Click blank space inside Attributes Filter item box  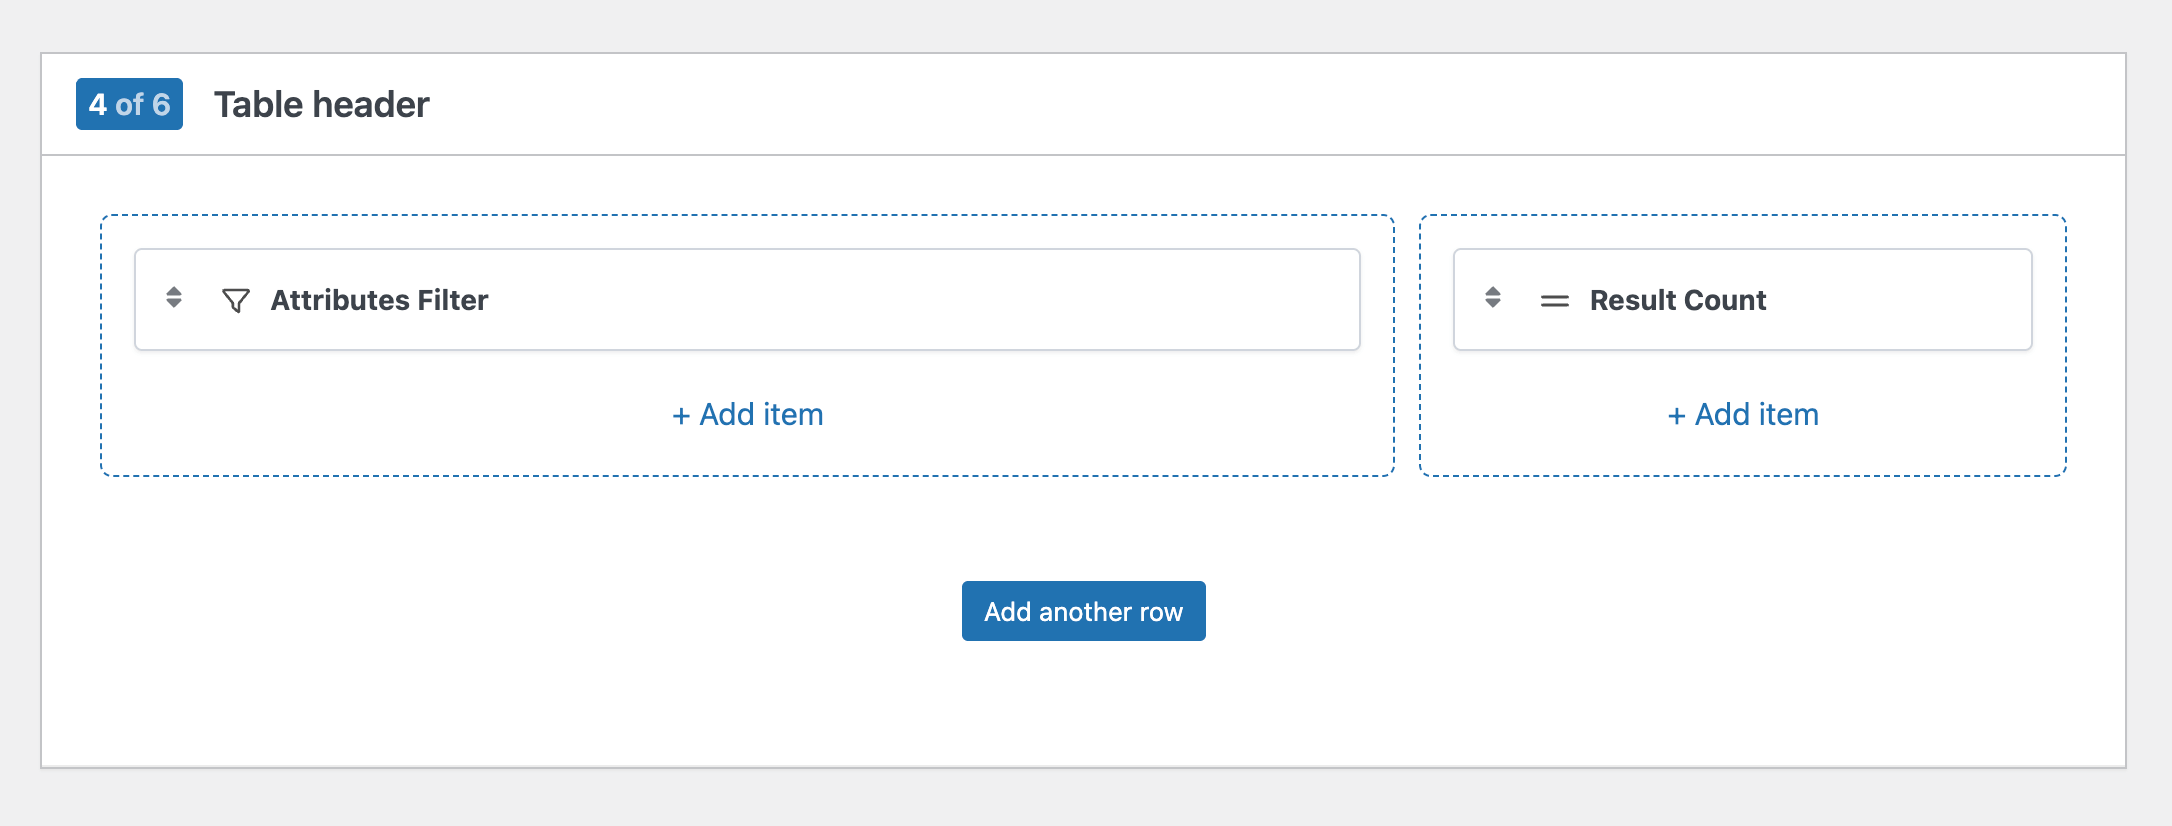pos(900,300)
